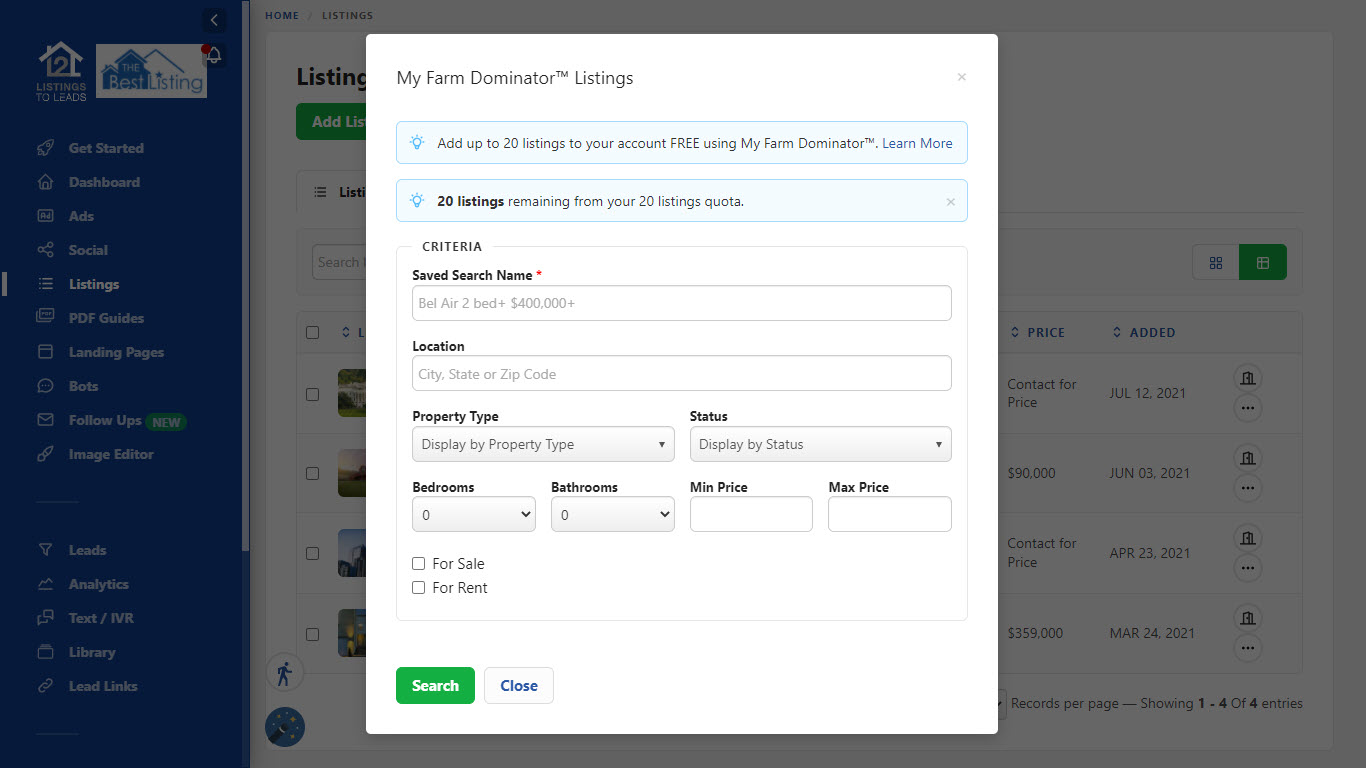Viewport: 1366px width, 768px height.
Task: Click the green Search button
Action: pos(435,686)
